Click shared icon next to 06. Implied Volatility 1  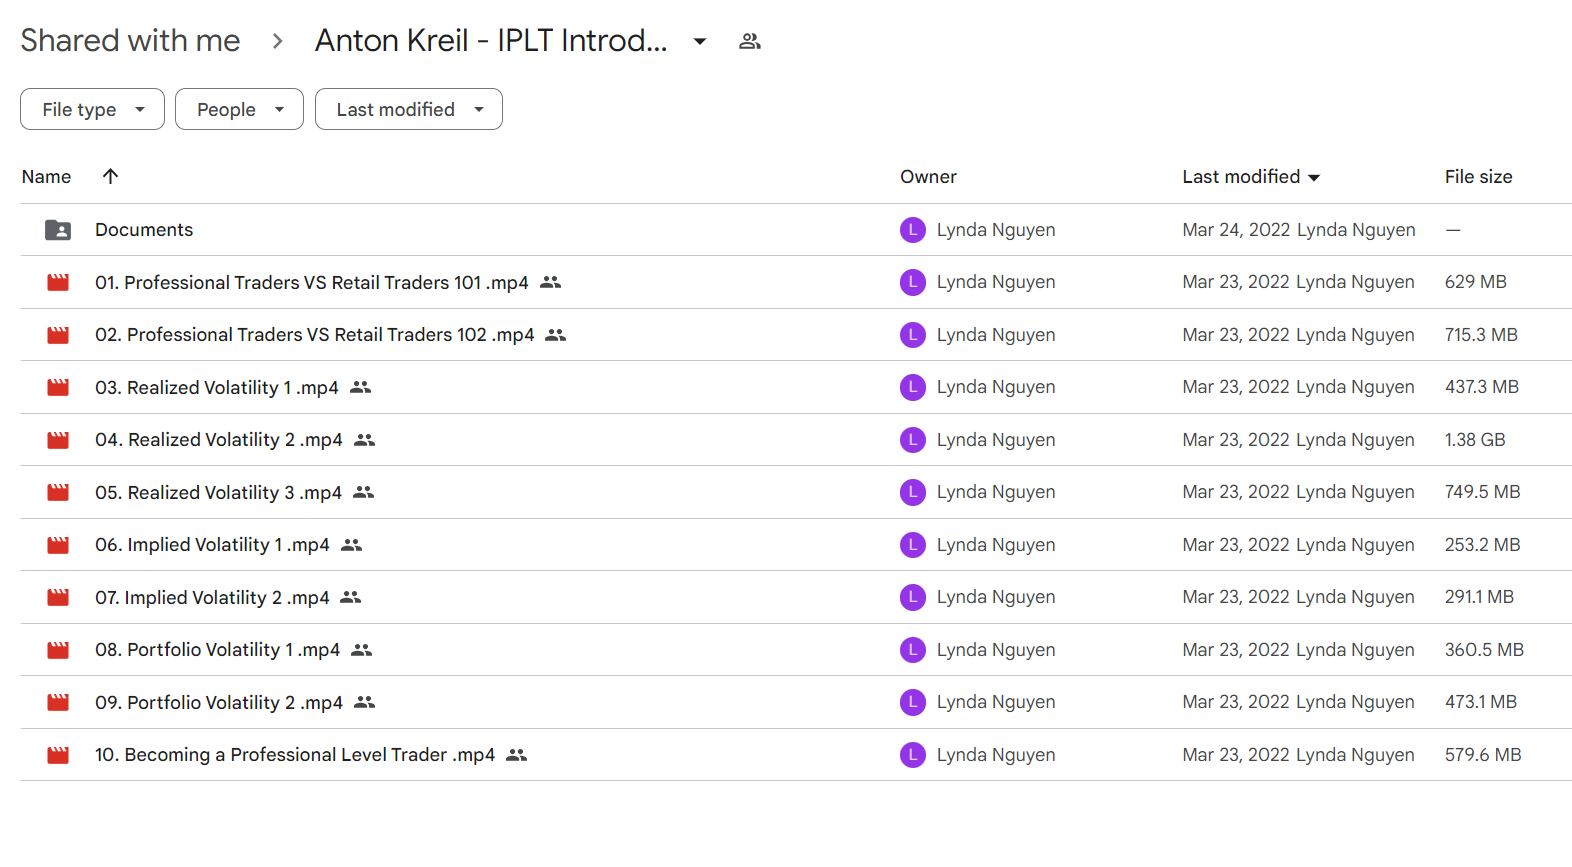click(x=352, y=545)
